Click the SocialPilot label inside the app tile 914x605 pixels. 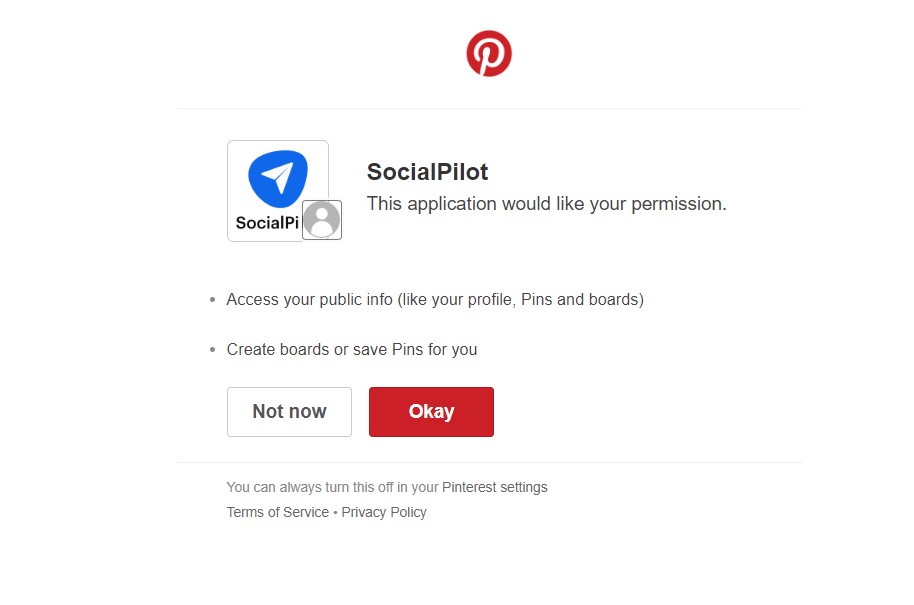265,222
